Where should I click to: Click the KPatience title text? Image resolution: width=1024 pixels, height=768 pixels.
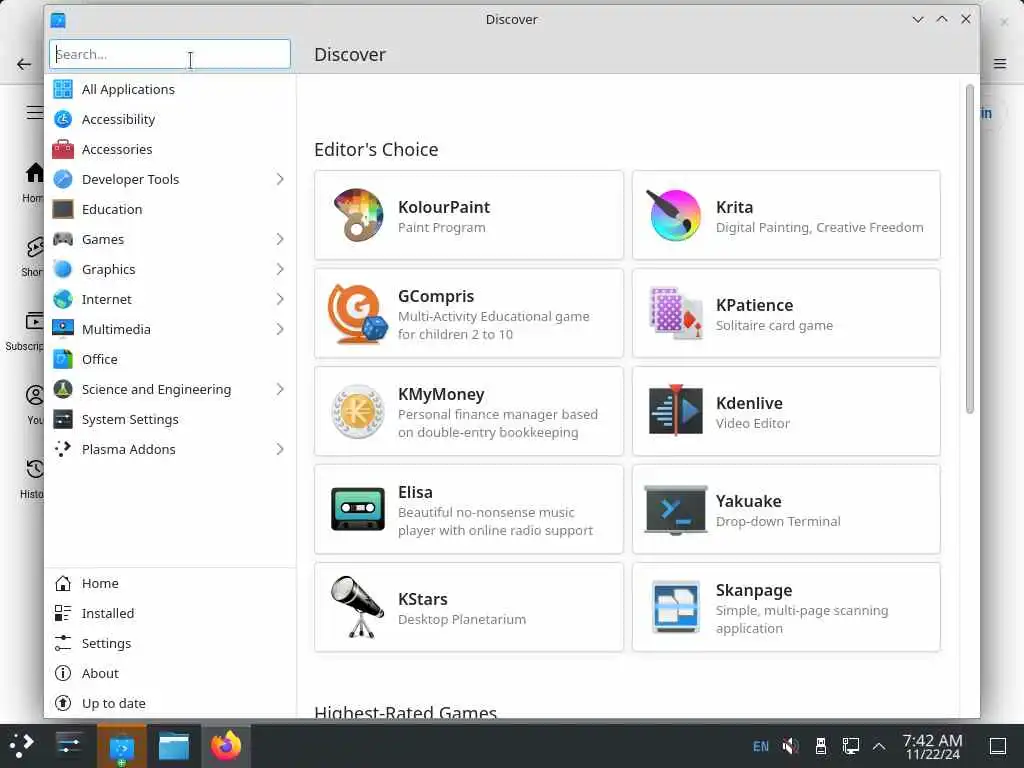pos(754,305)
